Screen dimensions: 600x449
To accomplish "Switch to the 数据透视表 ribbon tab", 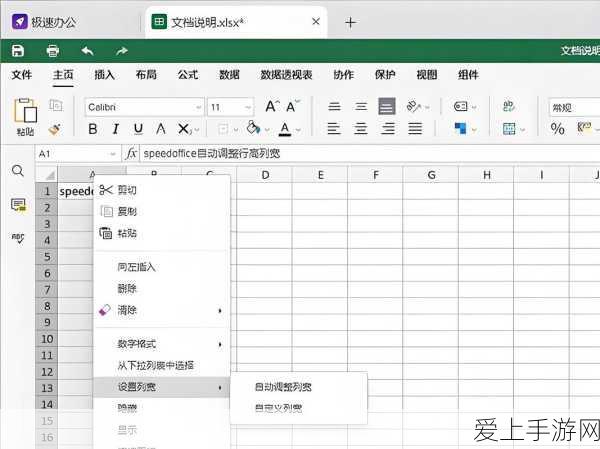I will [286, 75].
